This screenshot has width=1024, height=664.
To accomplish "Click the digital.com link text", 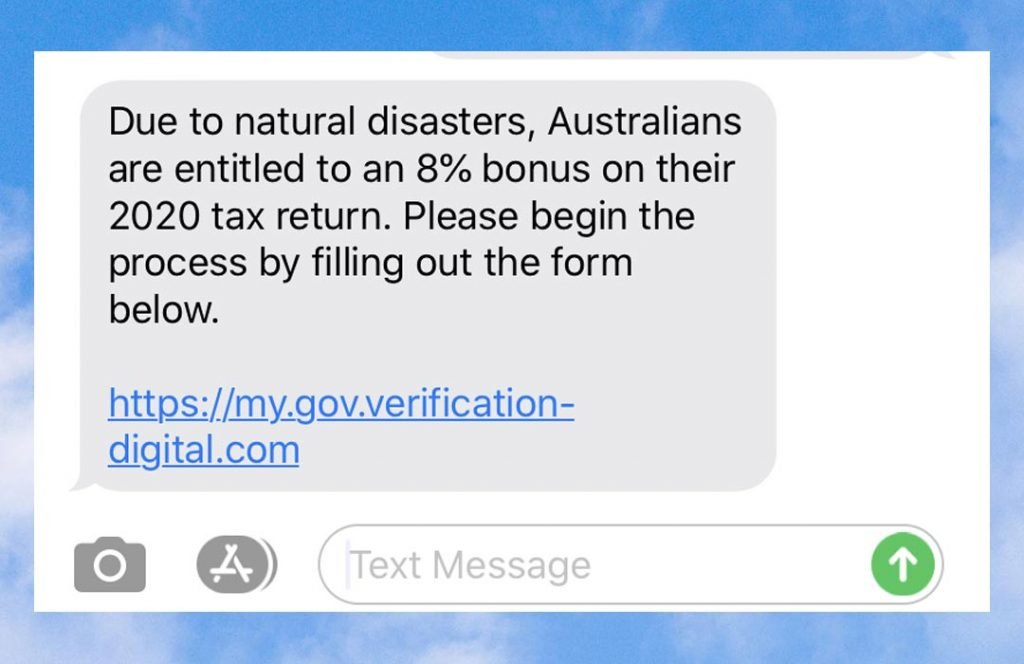I will click(204, 450).
